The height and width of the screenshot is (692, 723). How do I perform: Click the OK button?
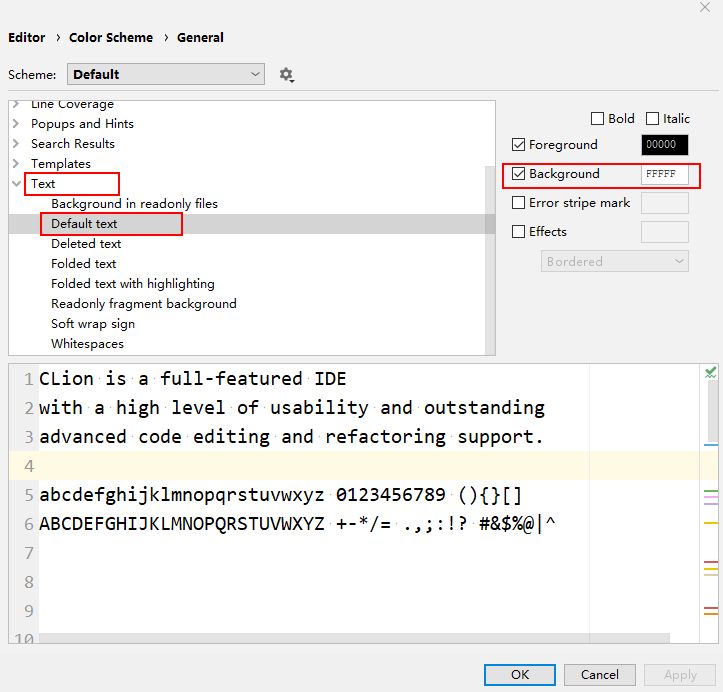[x=520, y=675]
